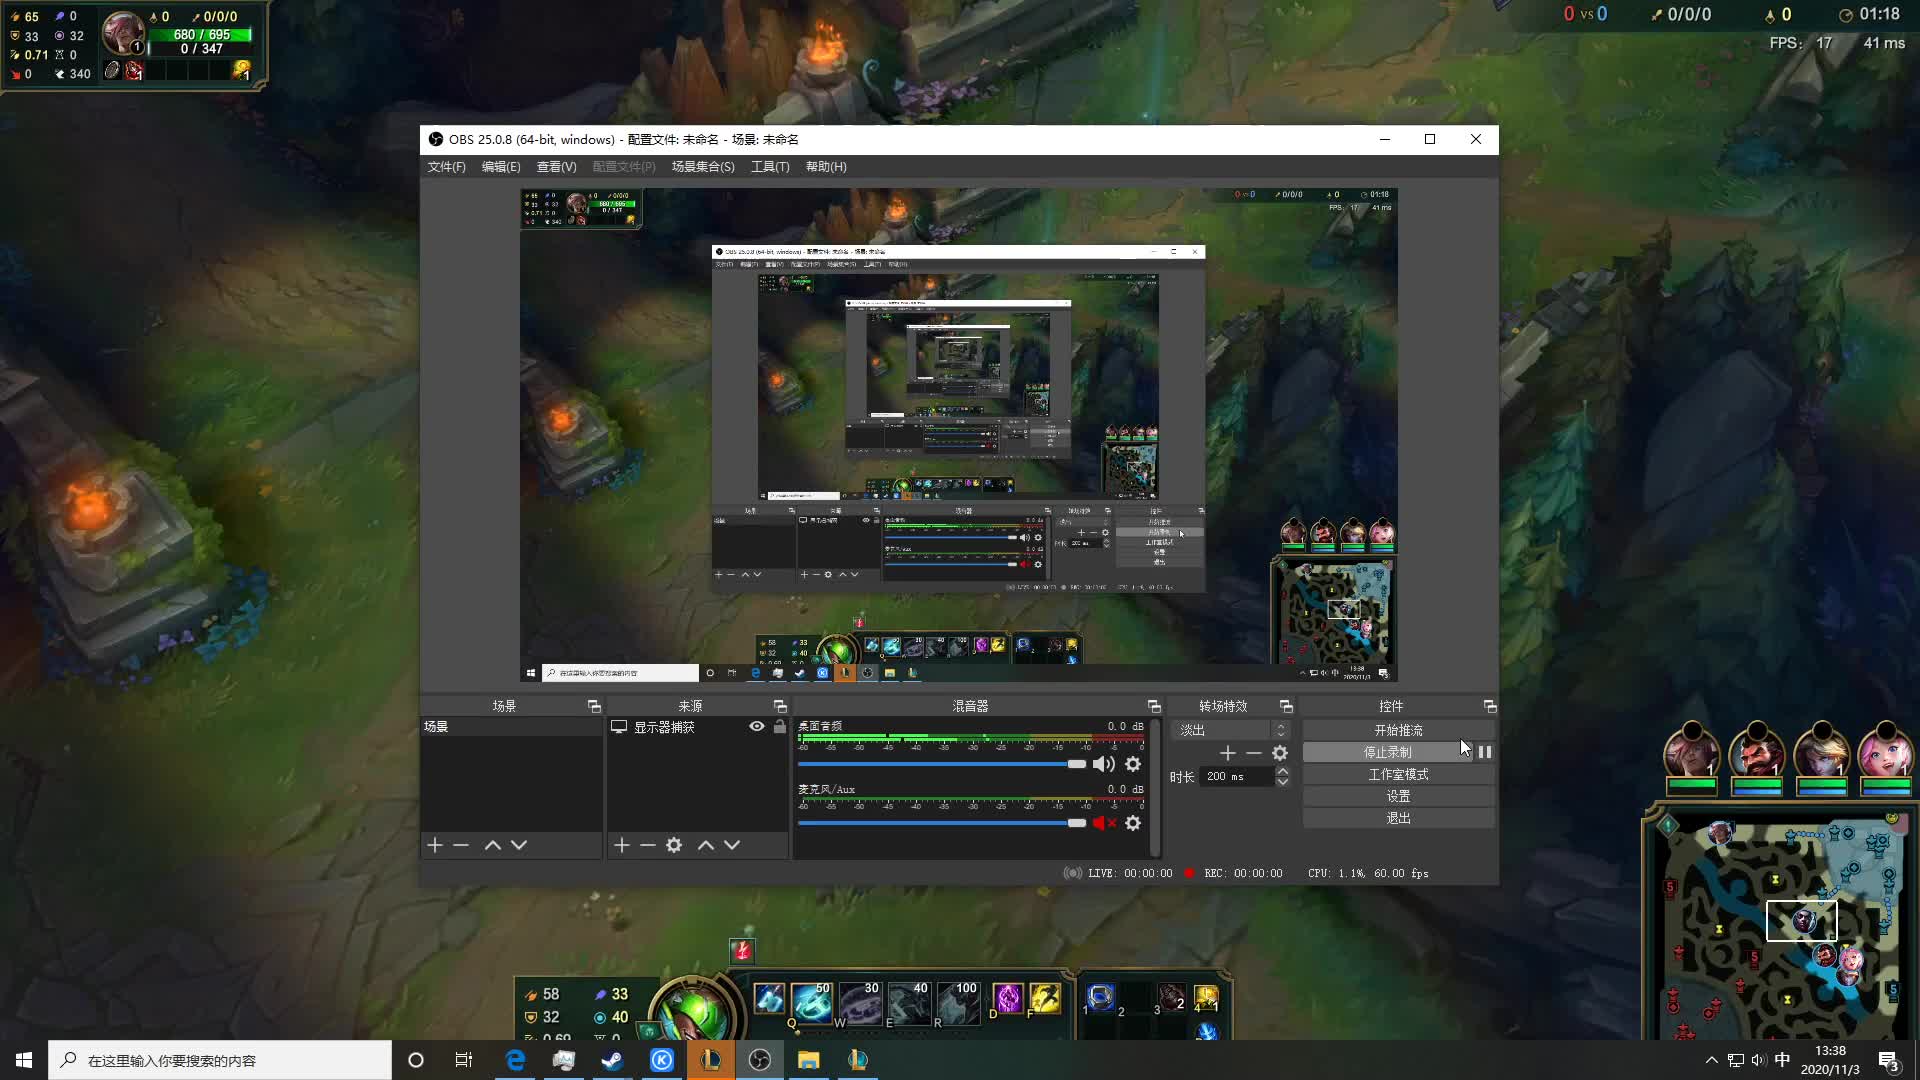Click the Windows taskbar search box
The height and width of the screenshot is (1080, 1920).
(x=220, y=1060)
